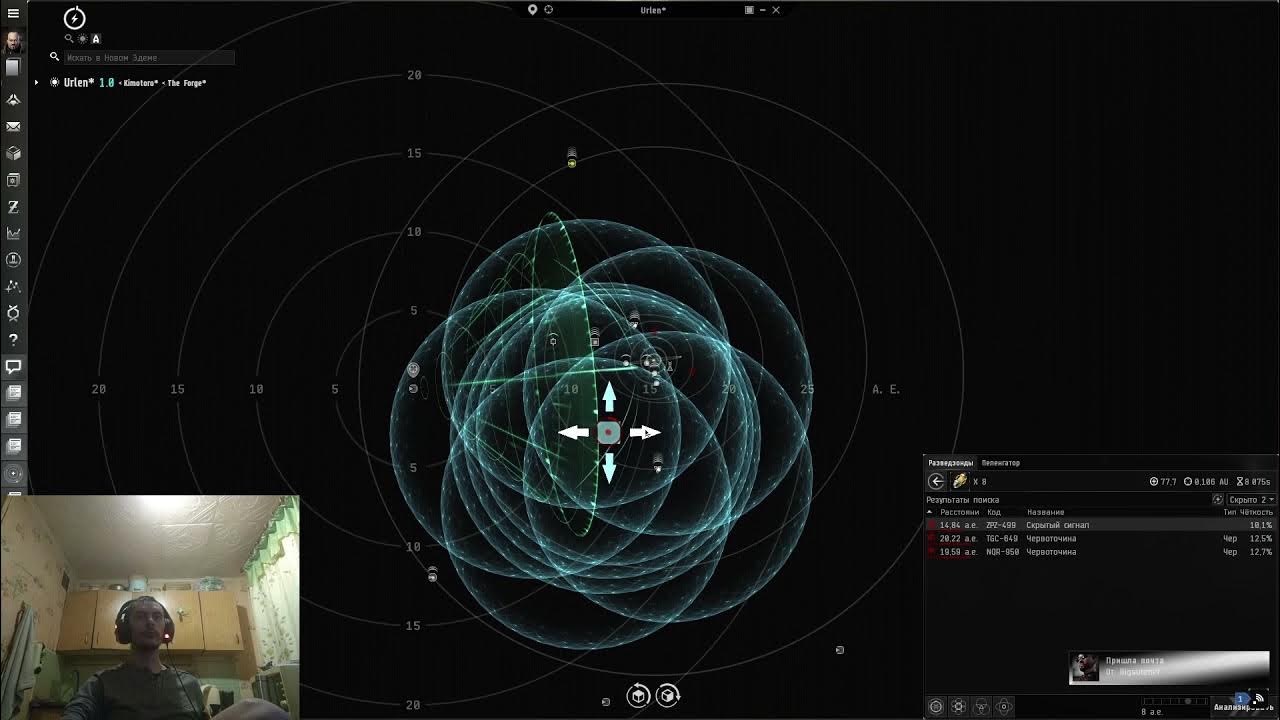
Task: Click the left cube rotate icon at map bottom
Action: pos(638,695)
